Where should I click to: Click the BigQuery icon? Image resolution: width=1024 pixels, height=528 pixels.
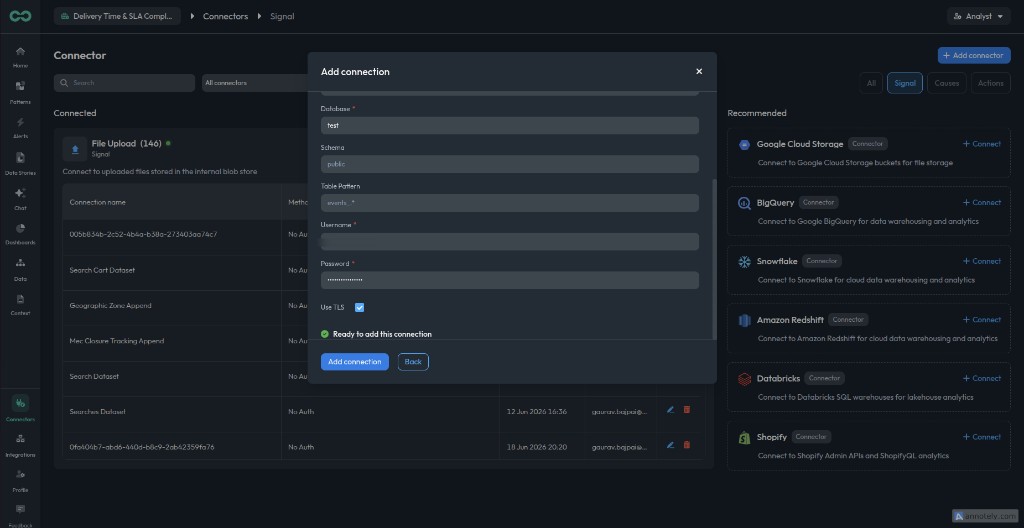[x=744, y=203]
